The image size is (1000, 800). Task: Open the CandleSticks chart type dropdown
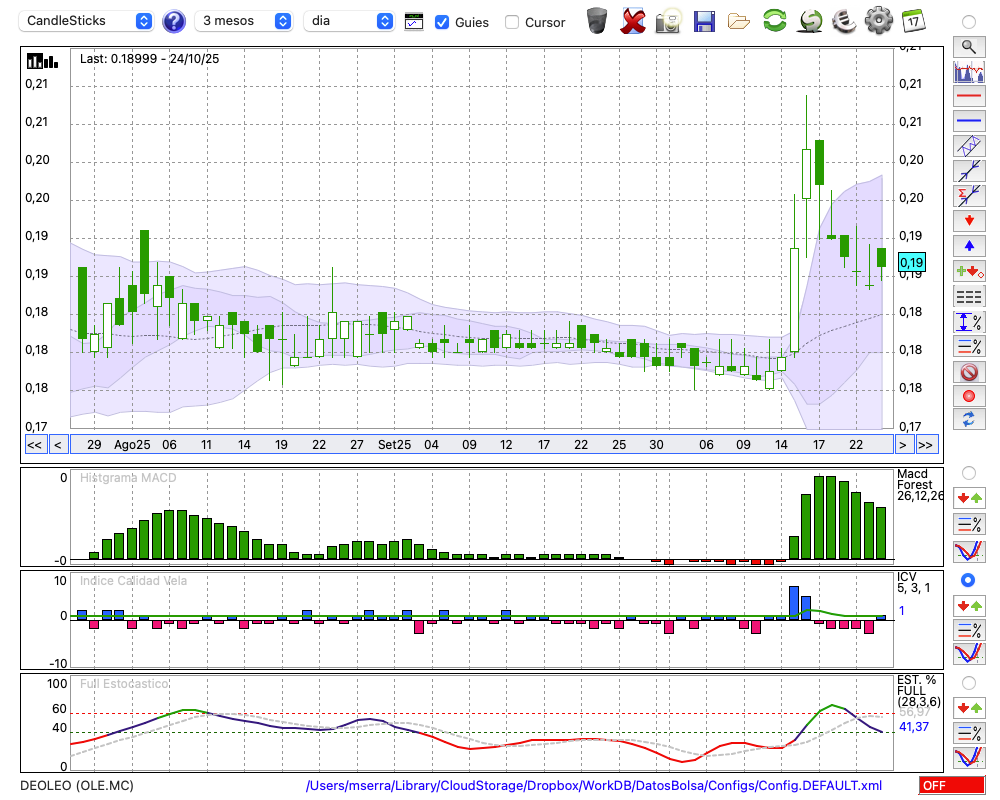click(x=88, y=21)
